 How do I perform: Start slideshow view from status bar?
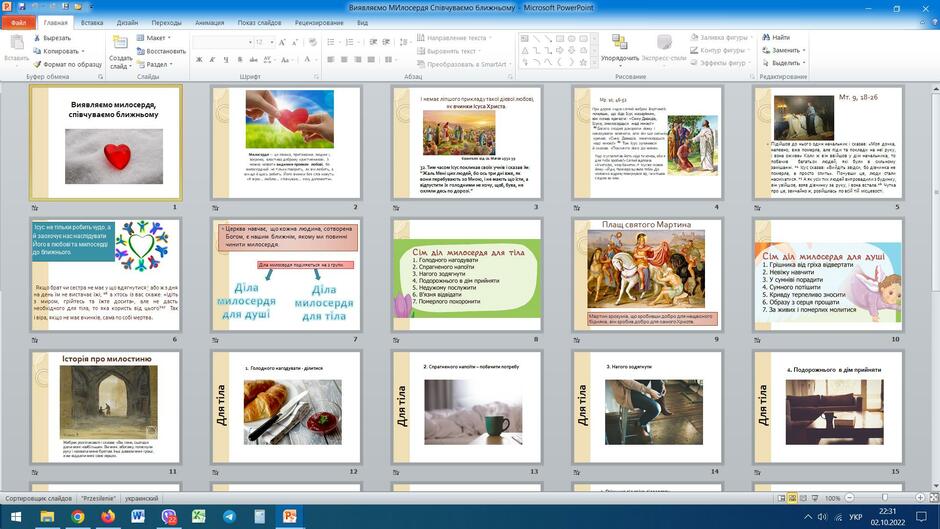(815, 498)
